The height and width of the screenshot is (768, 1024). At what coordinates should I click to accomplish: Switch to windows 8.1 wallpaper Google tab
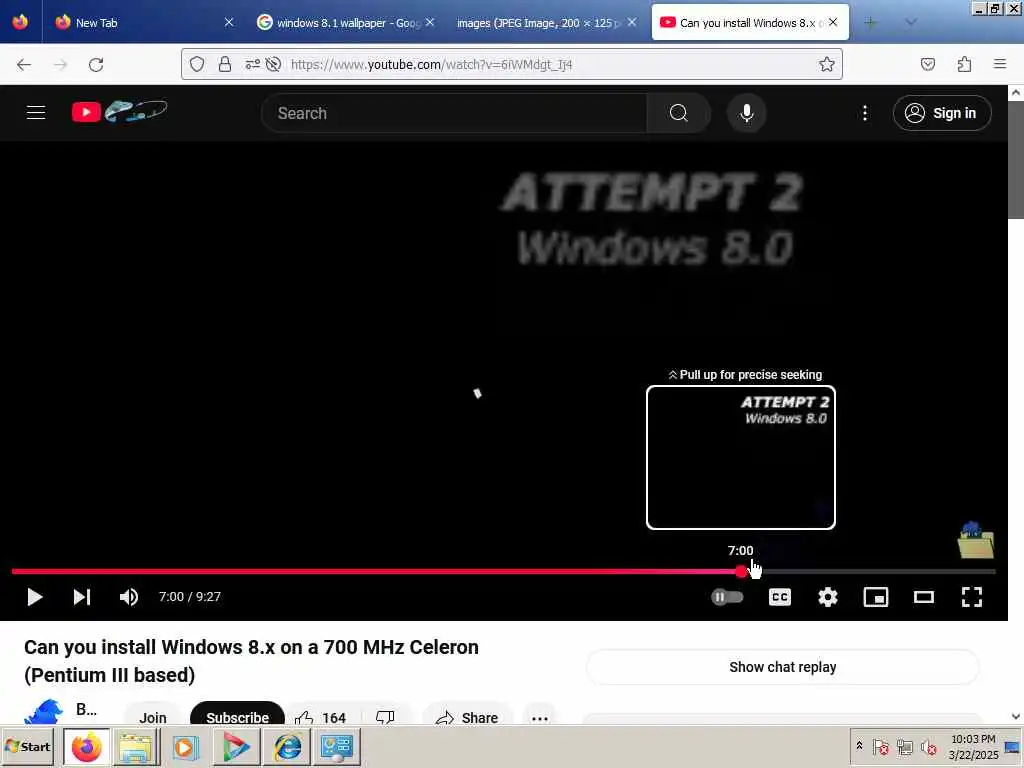(x=346, y=22)
